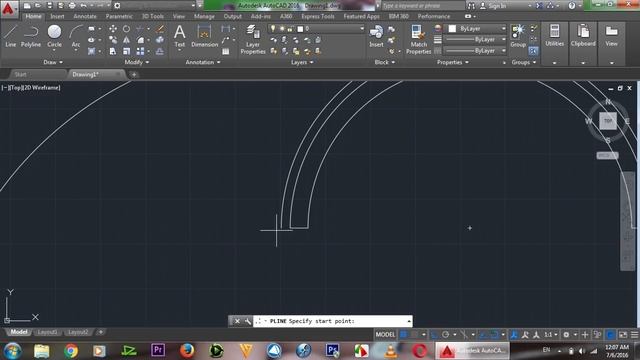Screen dimensions: 640x360
Task: Click the white layer color swatch
Action: pyautogui.click(x=300, y=29)
